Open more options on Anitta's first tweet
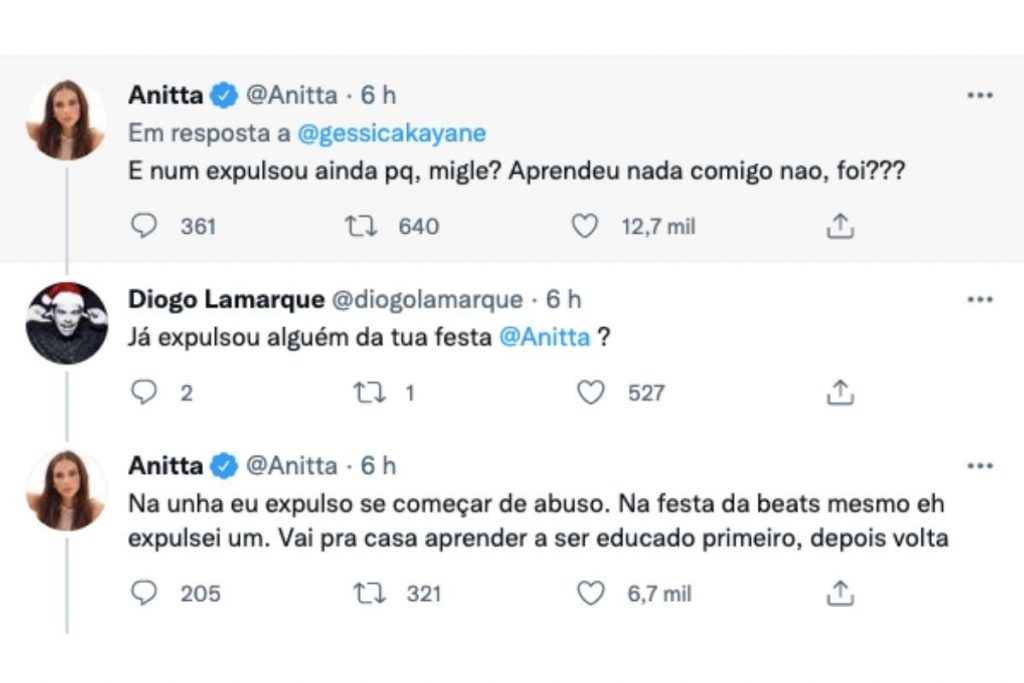The width and height of the screenshot is (1024, 683). coord(979,95)
